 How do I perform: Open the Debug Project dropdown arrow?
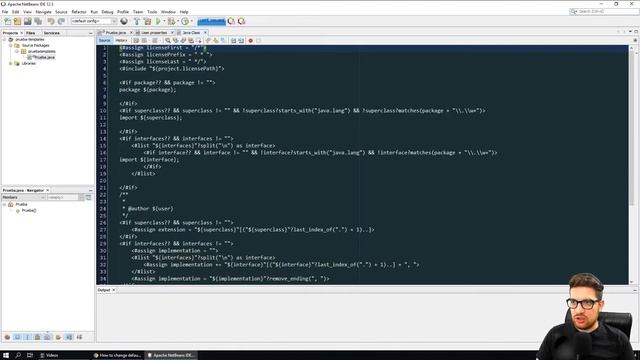pos(178,21)
